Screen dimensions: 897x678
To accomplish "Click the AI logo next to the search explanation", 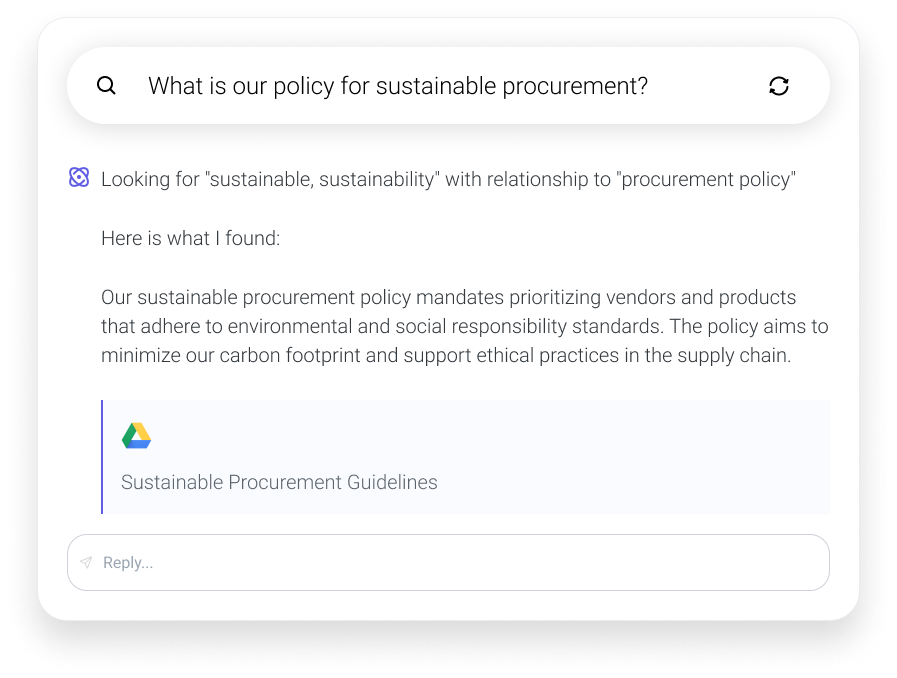I will pyautogui.click(x=79, y=178).
